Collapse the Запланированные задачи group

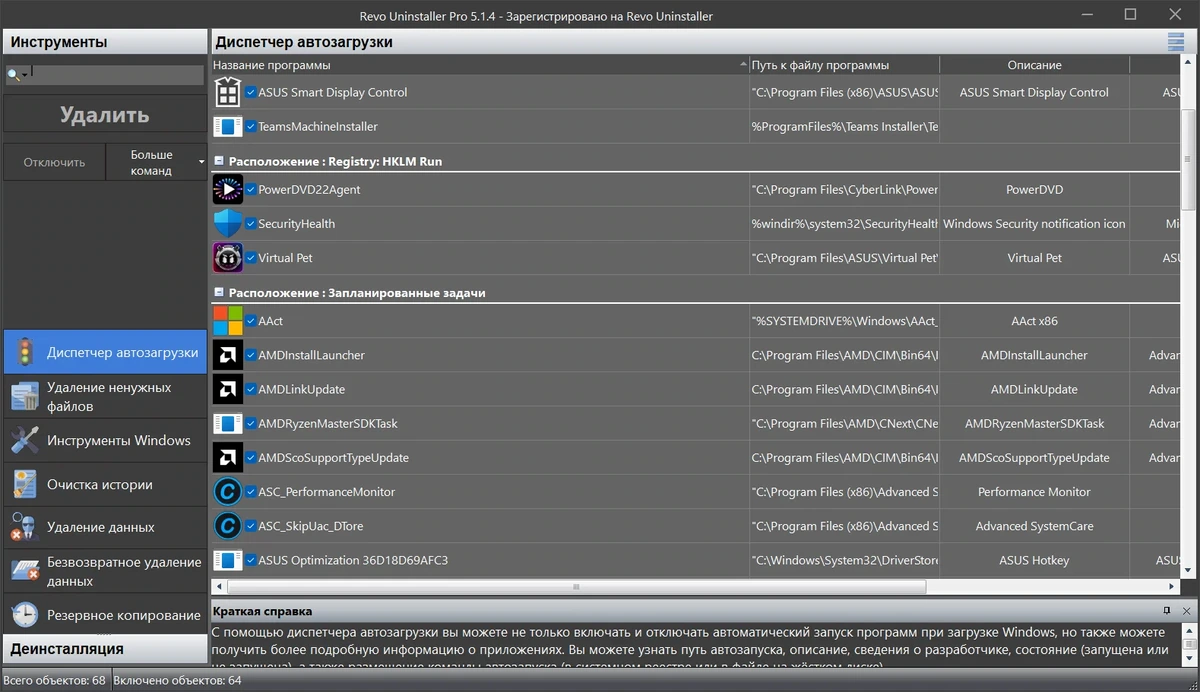(x=218, y=293)
